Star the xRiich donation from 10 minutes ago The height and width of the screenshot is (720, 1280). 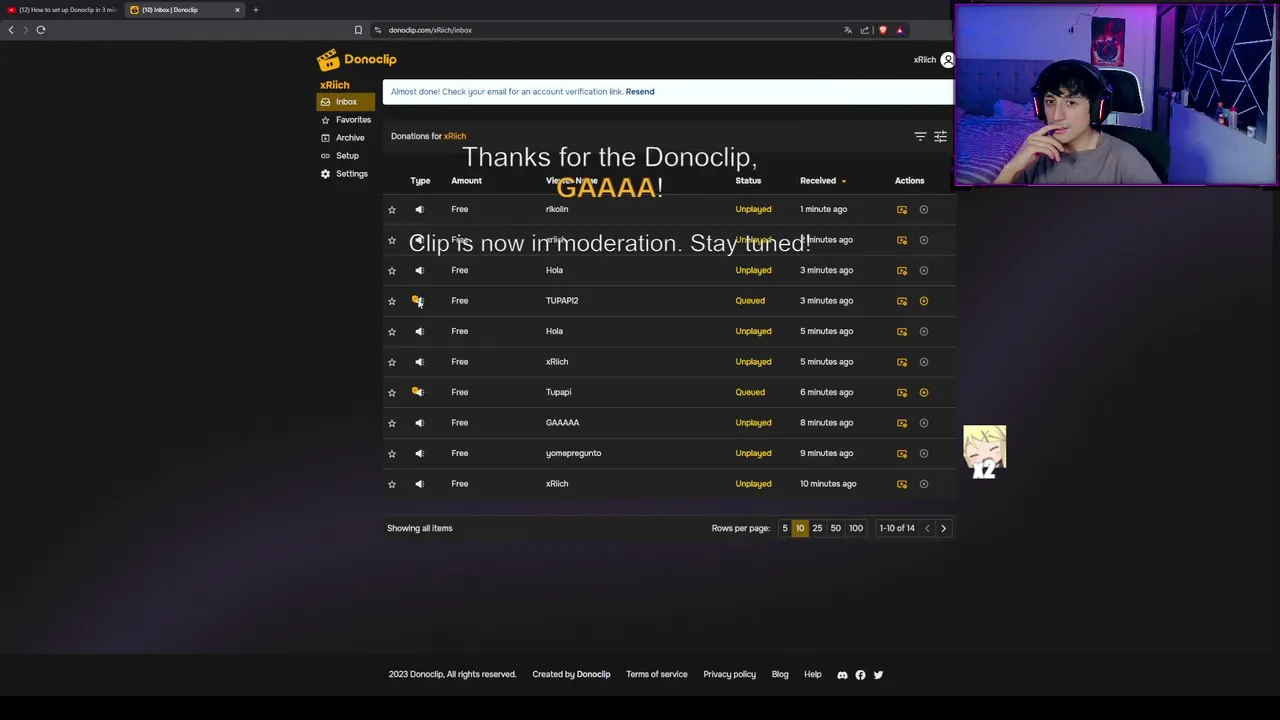point(392,484)
